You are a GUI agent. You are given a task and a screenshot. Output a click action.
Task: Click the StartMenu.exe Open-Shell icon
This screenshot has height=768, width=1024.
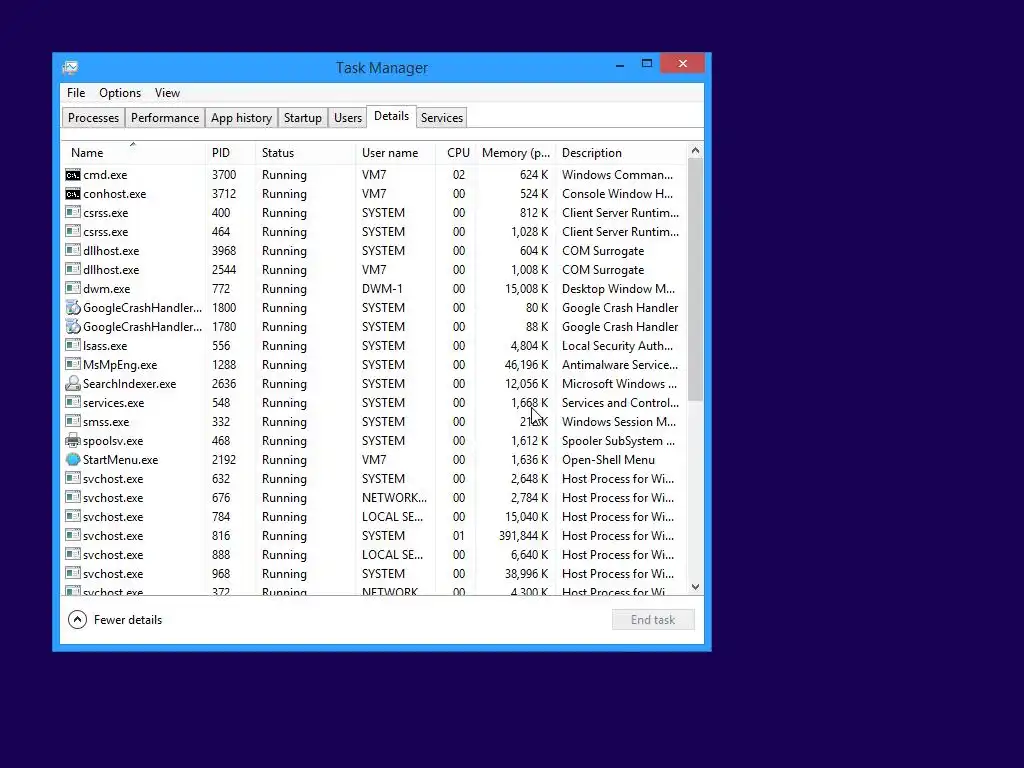73,460
